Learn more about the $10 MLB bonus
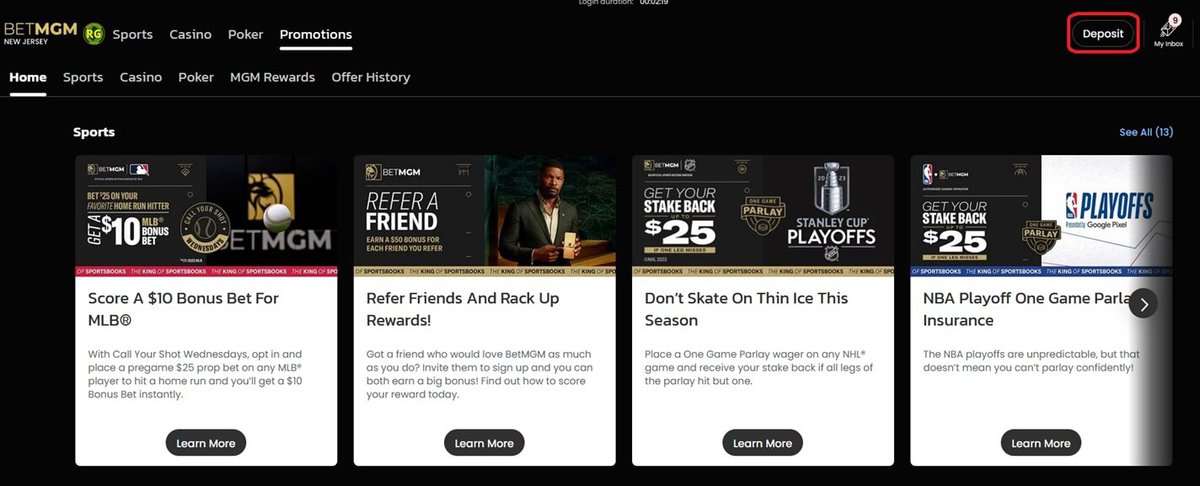Viewport: 1200px width, 486px height. point(206,443)
